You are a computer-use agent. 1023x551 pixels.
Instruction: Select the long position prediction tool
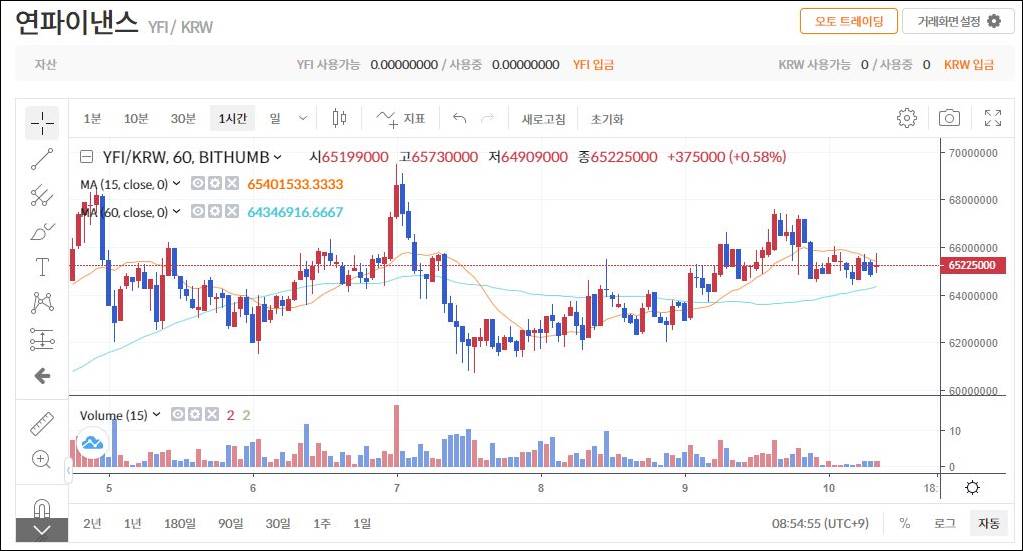point(42,339)
